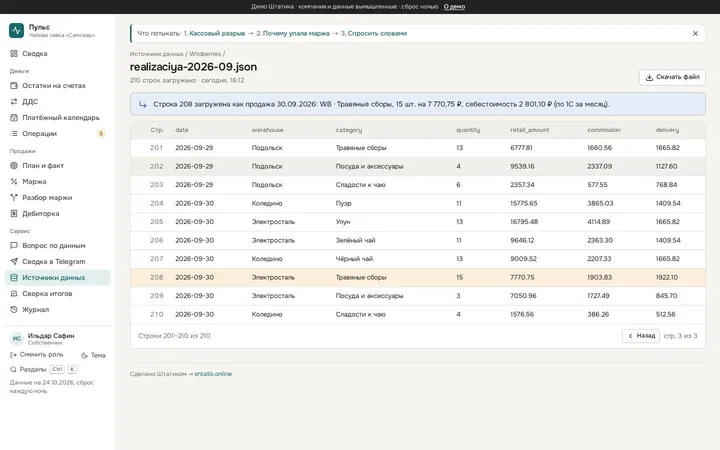Click the warehouse column header
The image size is (720, 450).
[267, 130]
